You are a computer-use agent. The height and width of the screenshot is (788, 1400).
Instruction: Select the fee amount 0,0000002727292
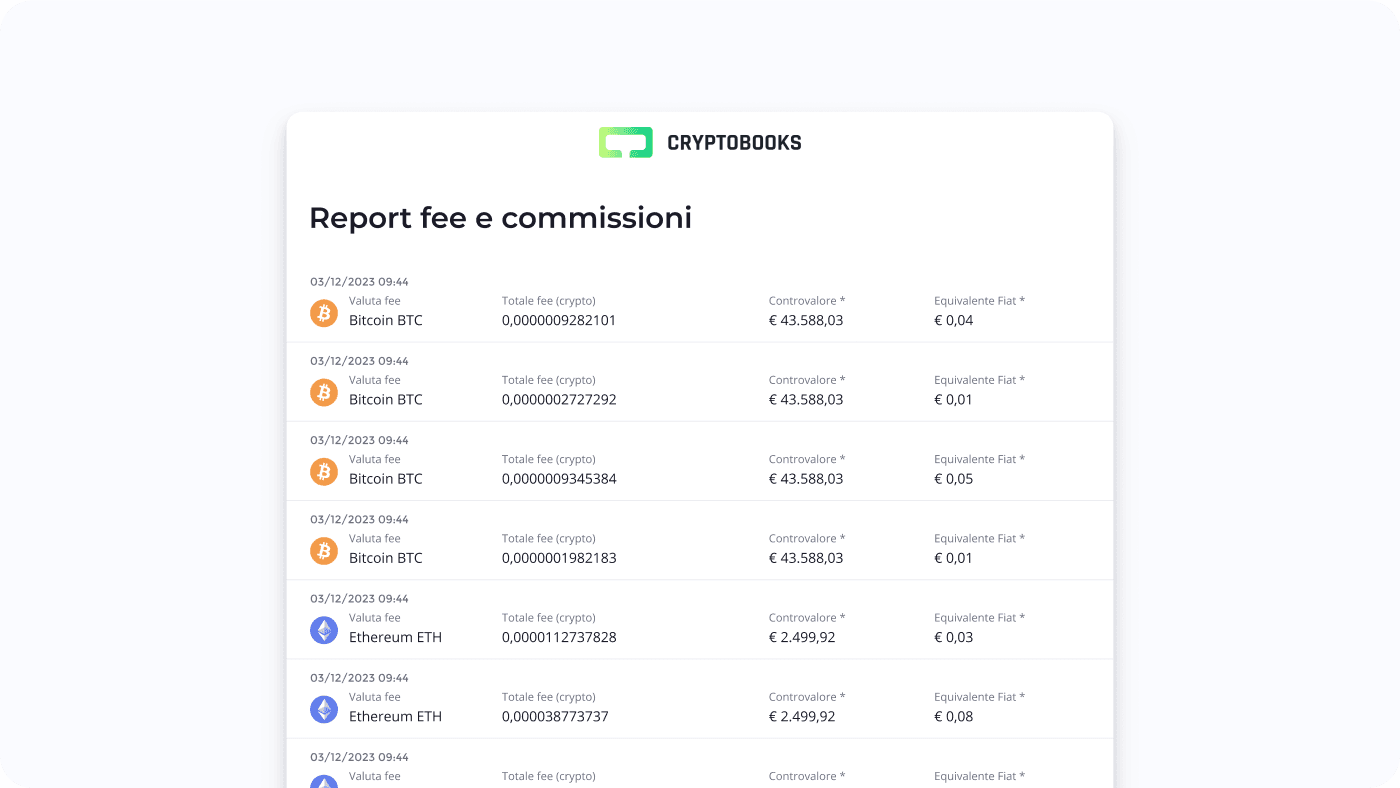click(559, 400)
